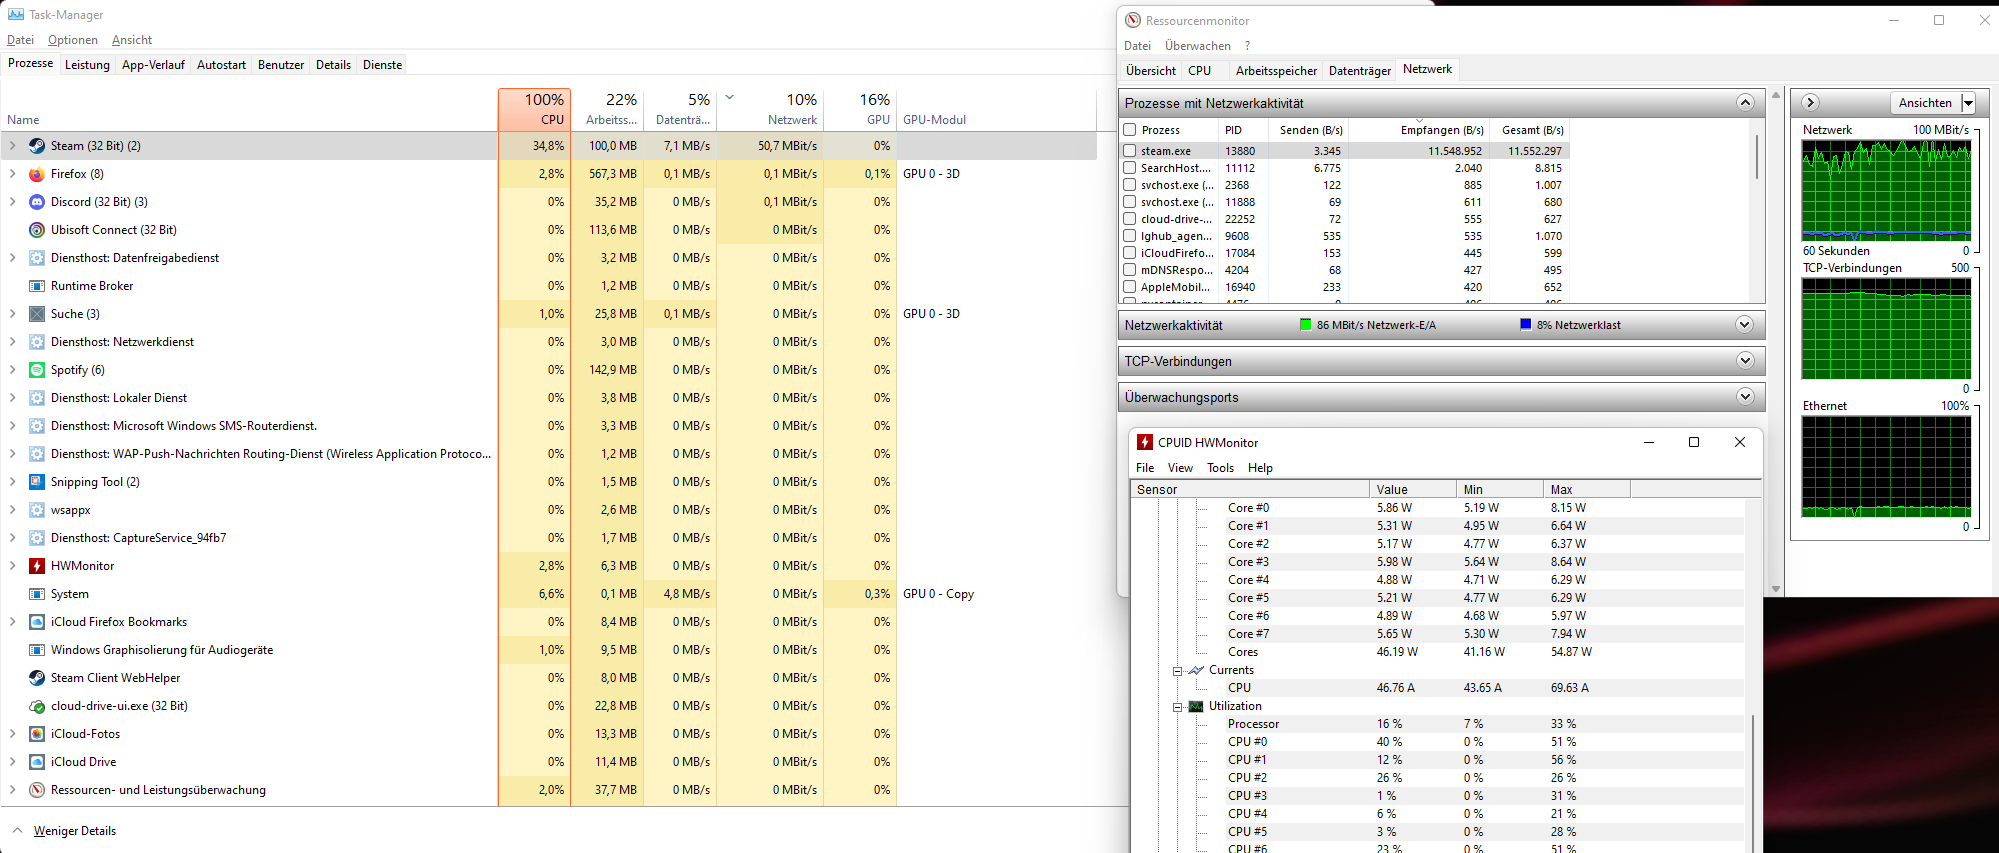This screenshot has height=853, width=1999.
Task: Click the CPUID HWMonitor title bar icon
Action: point(1145,442)
